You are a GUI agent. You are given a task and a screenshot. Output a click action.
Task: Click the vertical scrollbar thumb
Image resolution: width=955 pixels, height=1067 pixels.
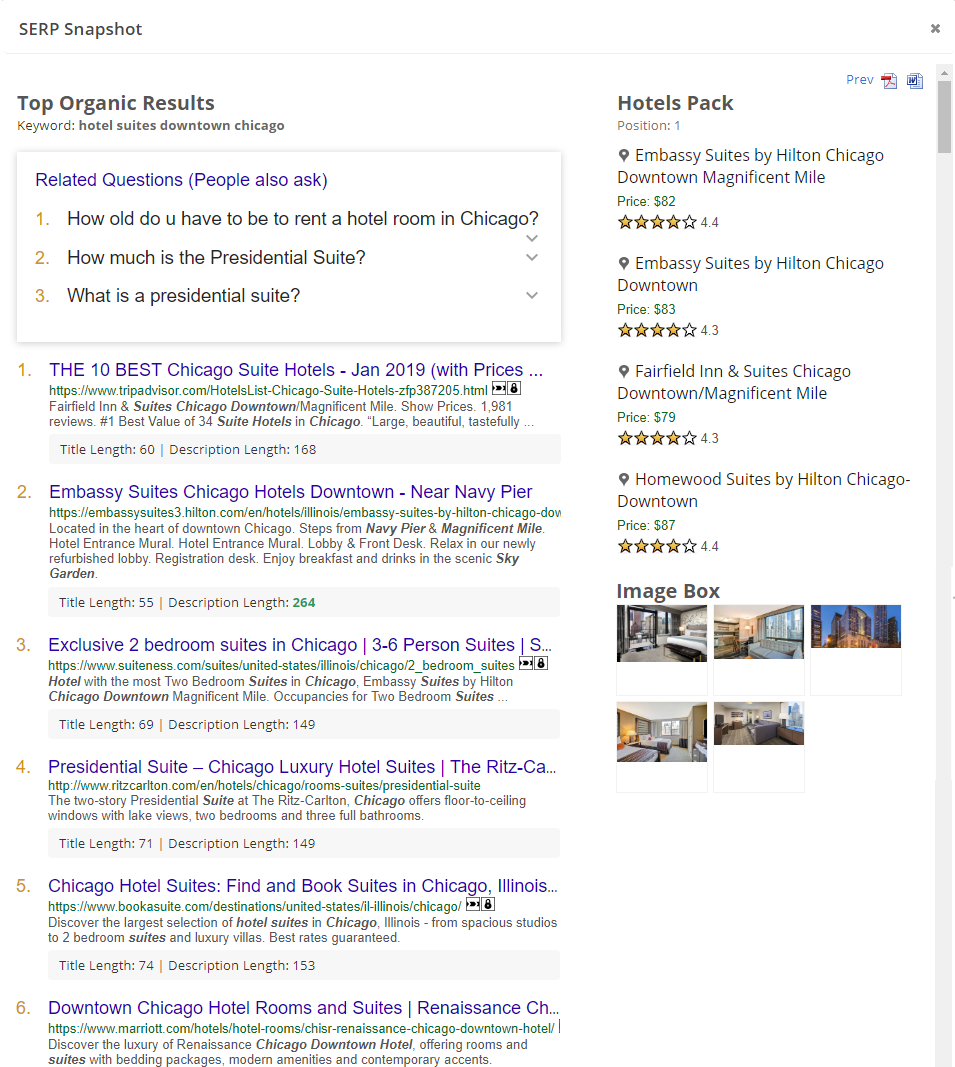[944, 117]
